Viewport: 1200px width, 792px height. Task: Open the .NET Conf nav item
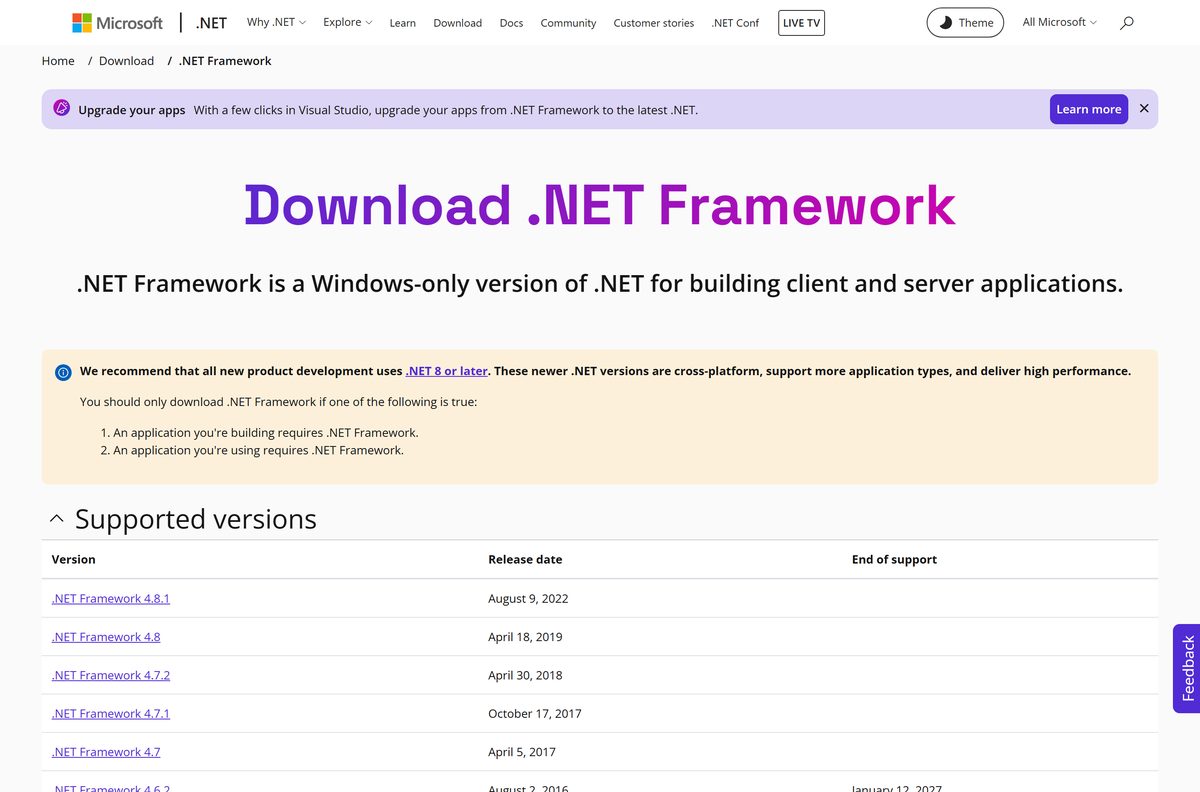tap(735, 23)
